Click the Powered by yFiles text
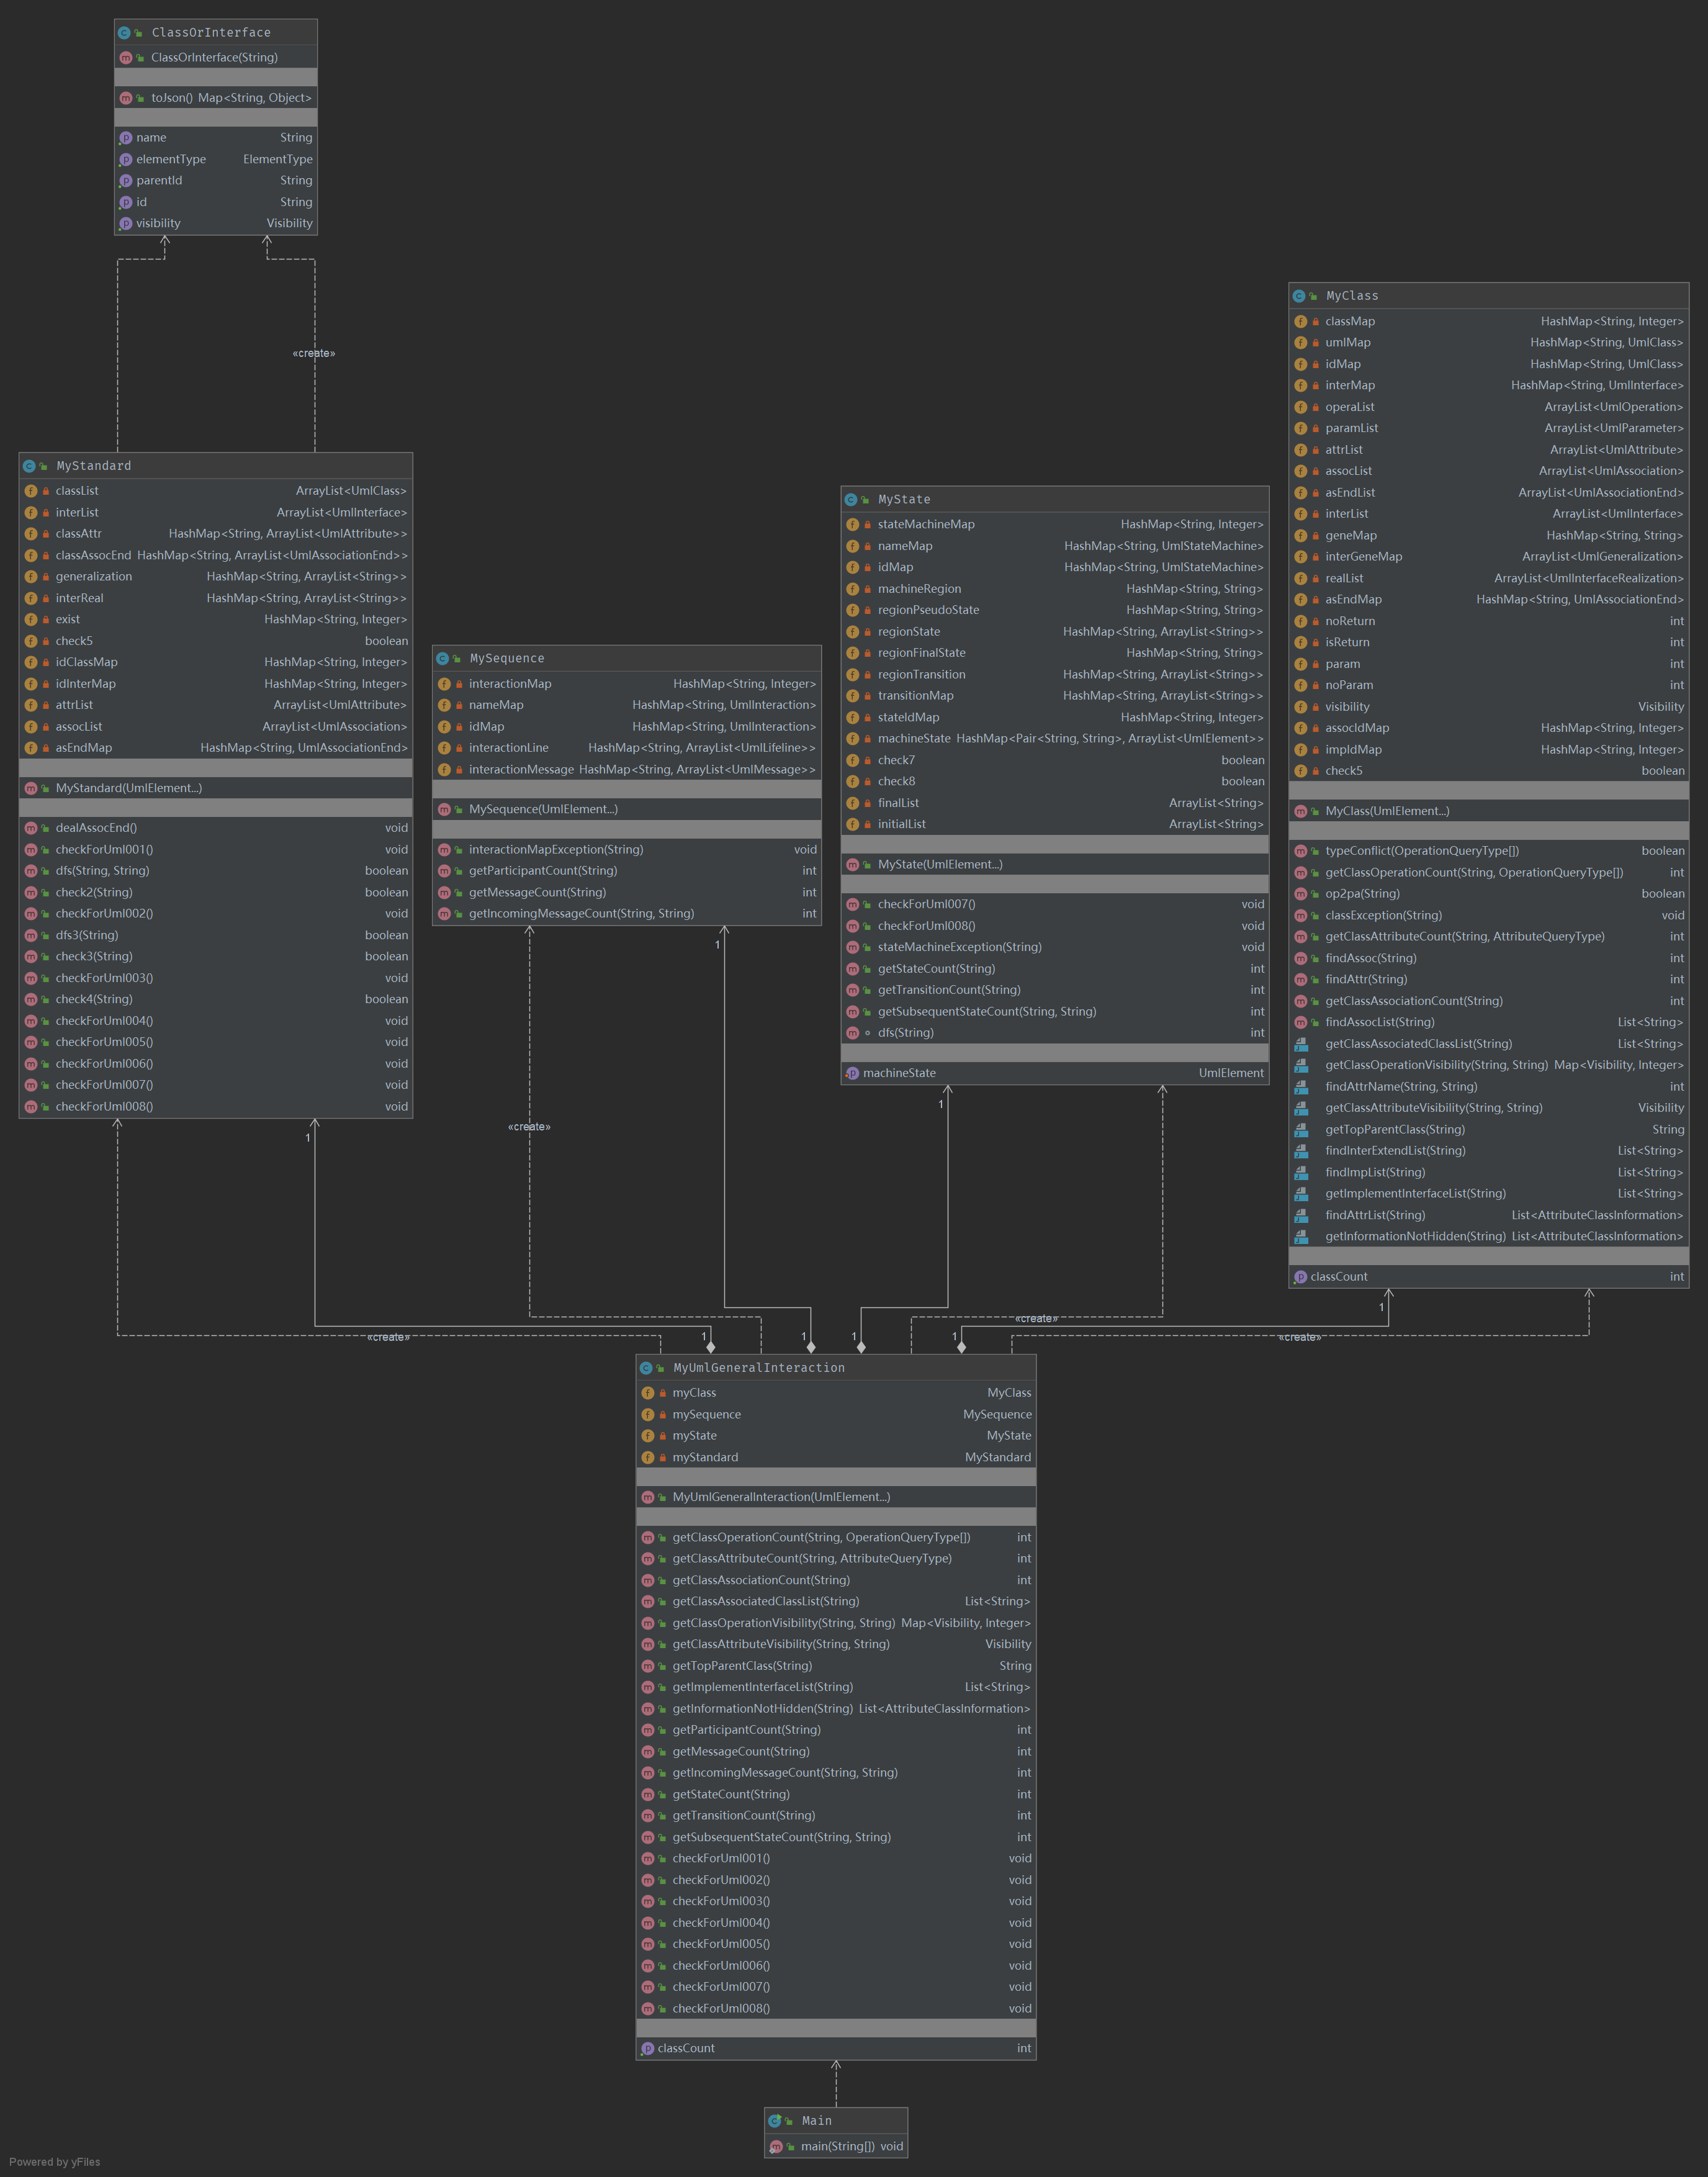This screenshot has height=2177, width=1708. click(55, 2162)
